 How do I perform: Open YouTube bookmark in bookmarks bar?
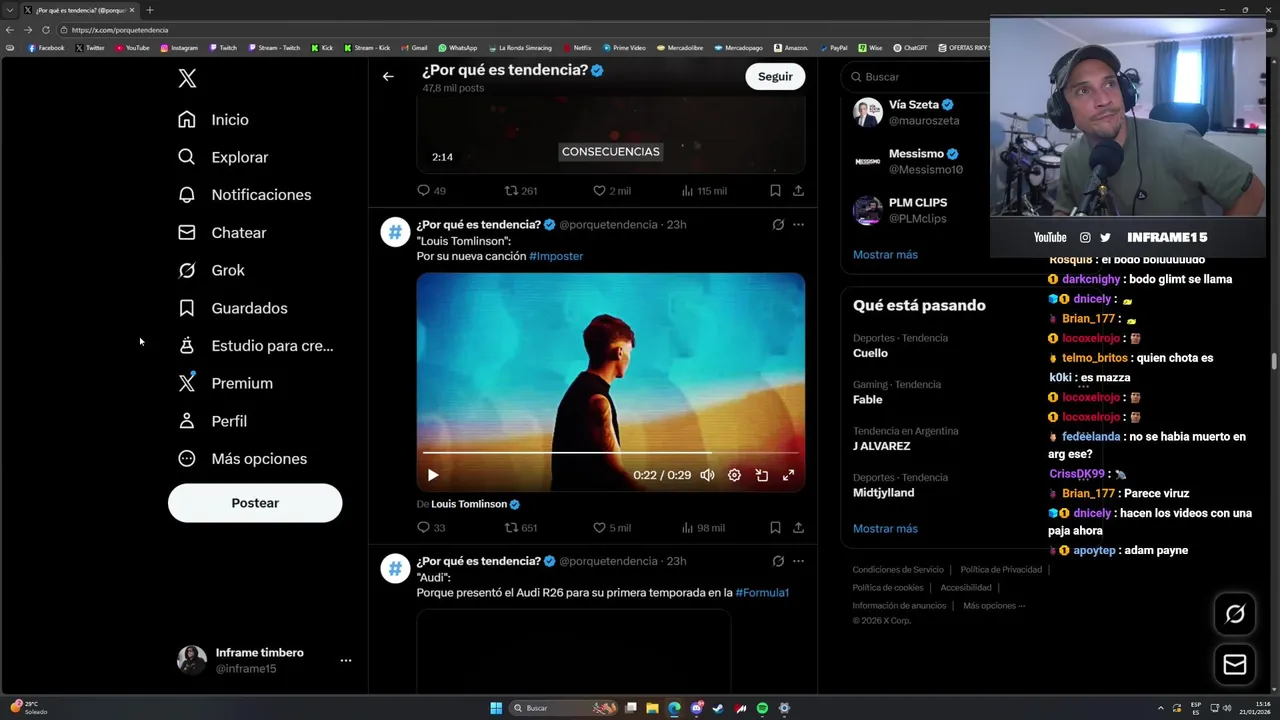pyautogui.click(x=132, y=48)
